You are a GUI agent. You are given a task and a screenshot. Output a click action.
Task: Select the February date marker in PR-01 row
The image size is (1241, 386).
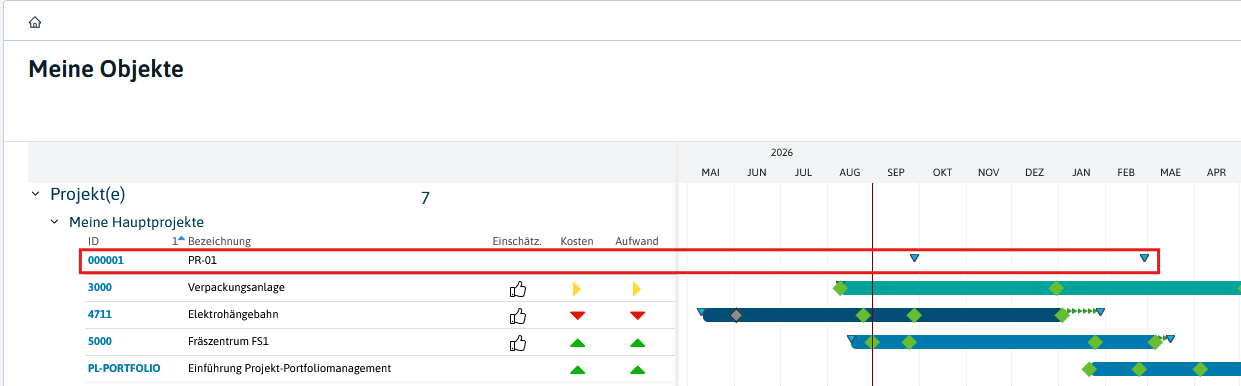1144,258
